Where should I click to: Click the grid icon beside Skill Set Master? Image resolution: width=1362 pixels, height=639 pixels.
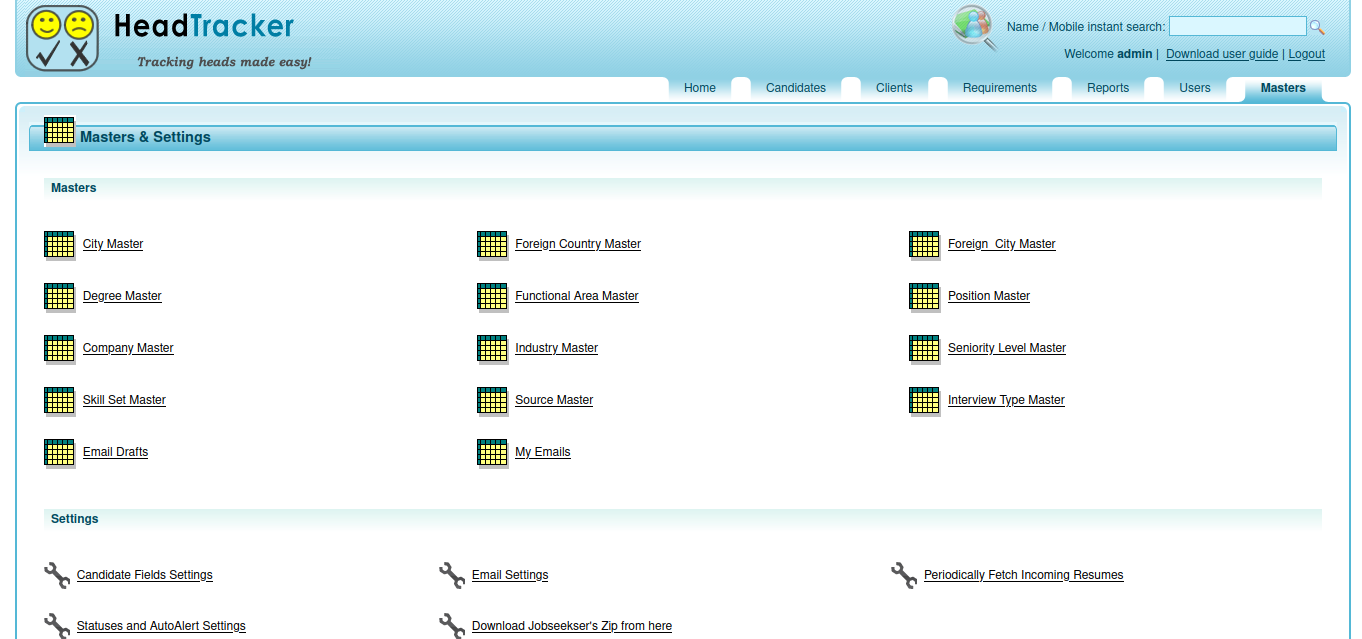(60, 401)
